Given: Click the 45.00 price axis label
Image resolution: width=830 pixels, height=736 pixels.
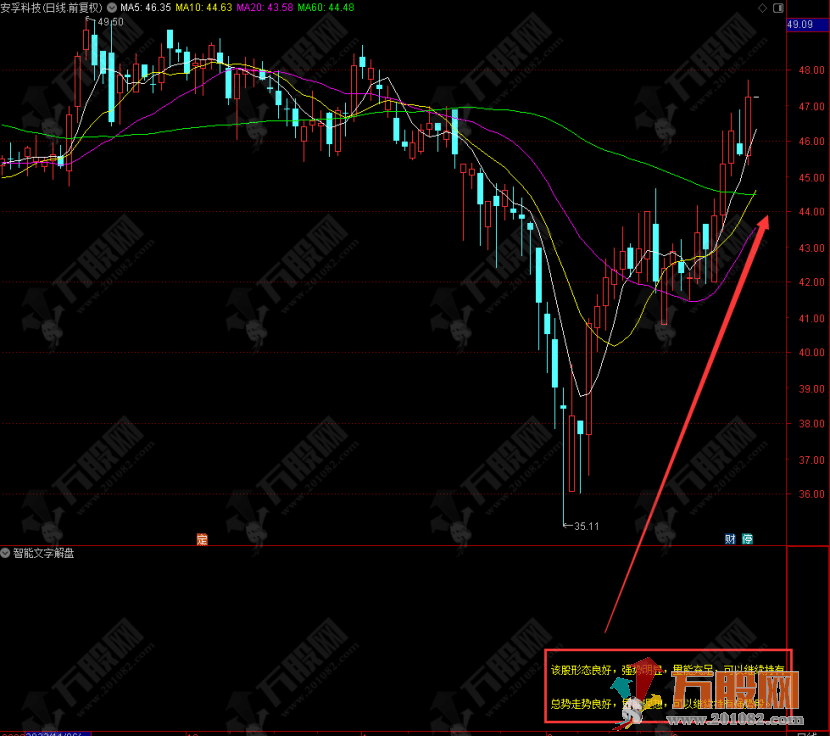Looking at the screenshot, I should (x=812, y=178).
